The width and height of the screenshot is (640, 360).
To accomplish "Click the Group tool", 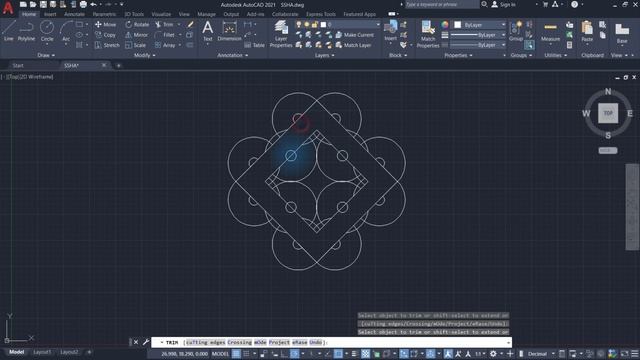I will click(516, 31).
